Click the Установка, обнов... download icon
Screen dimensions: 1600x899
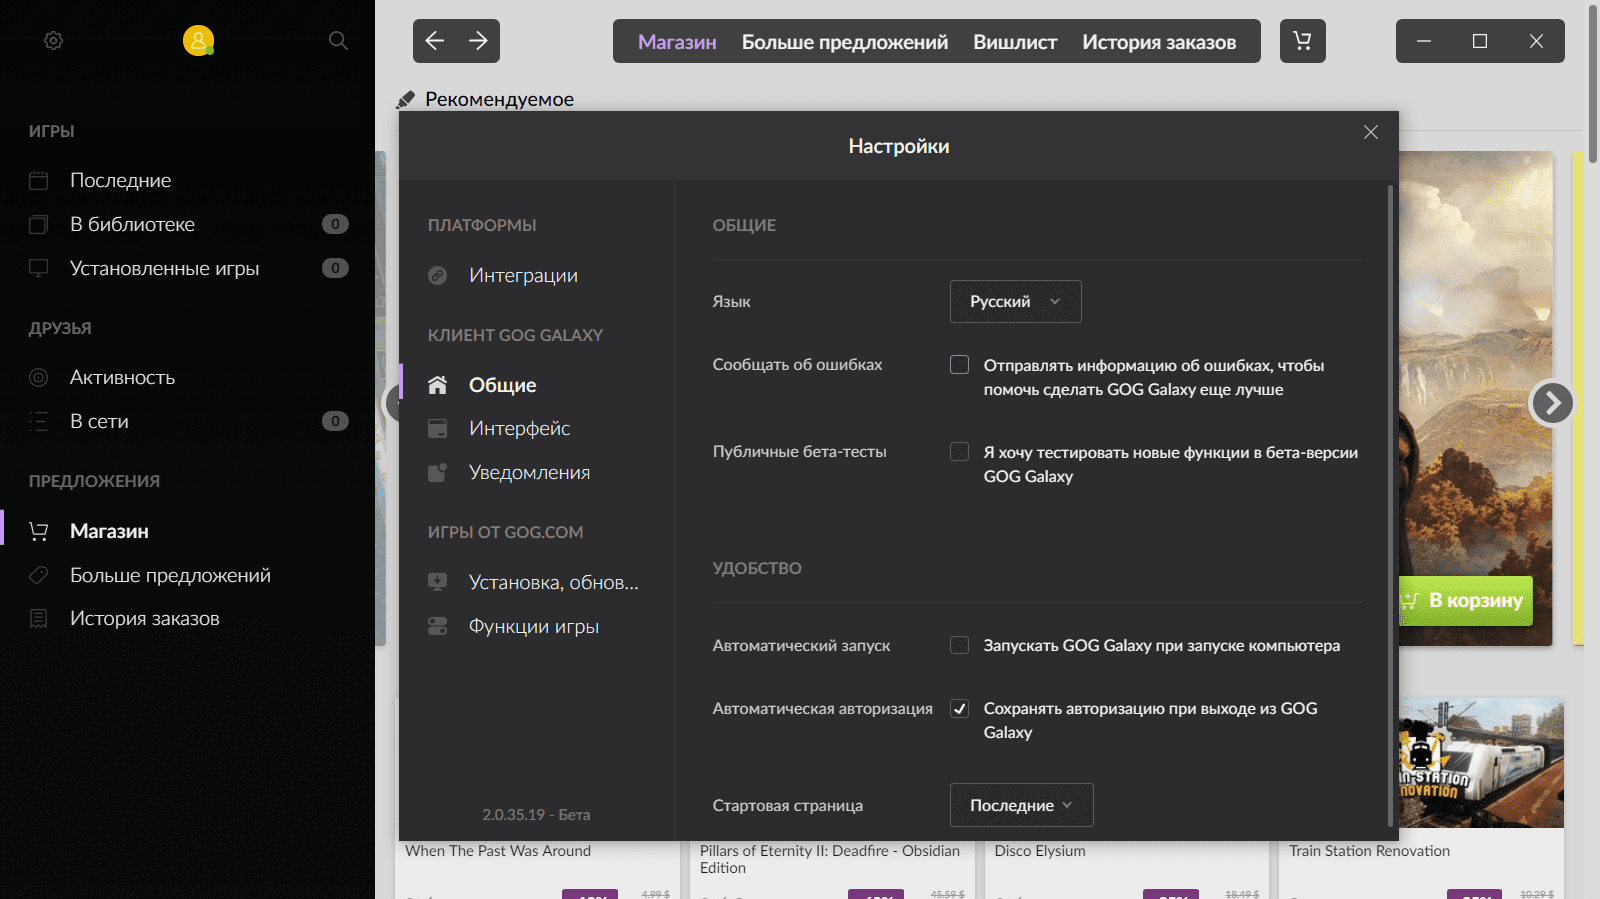[x=438, y=582]
